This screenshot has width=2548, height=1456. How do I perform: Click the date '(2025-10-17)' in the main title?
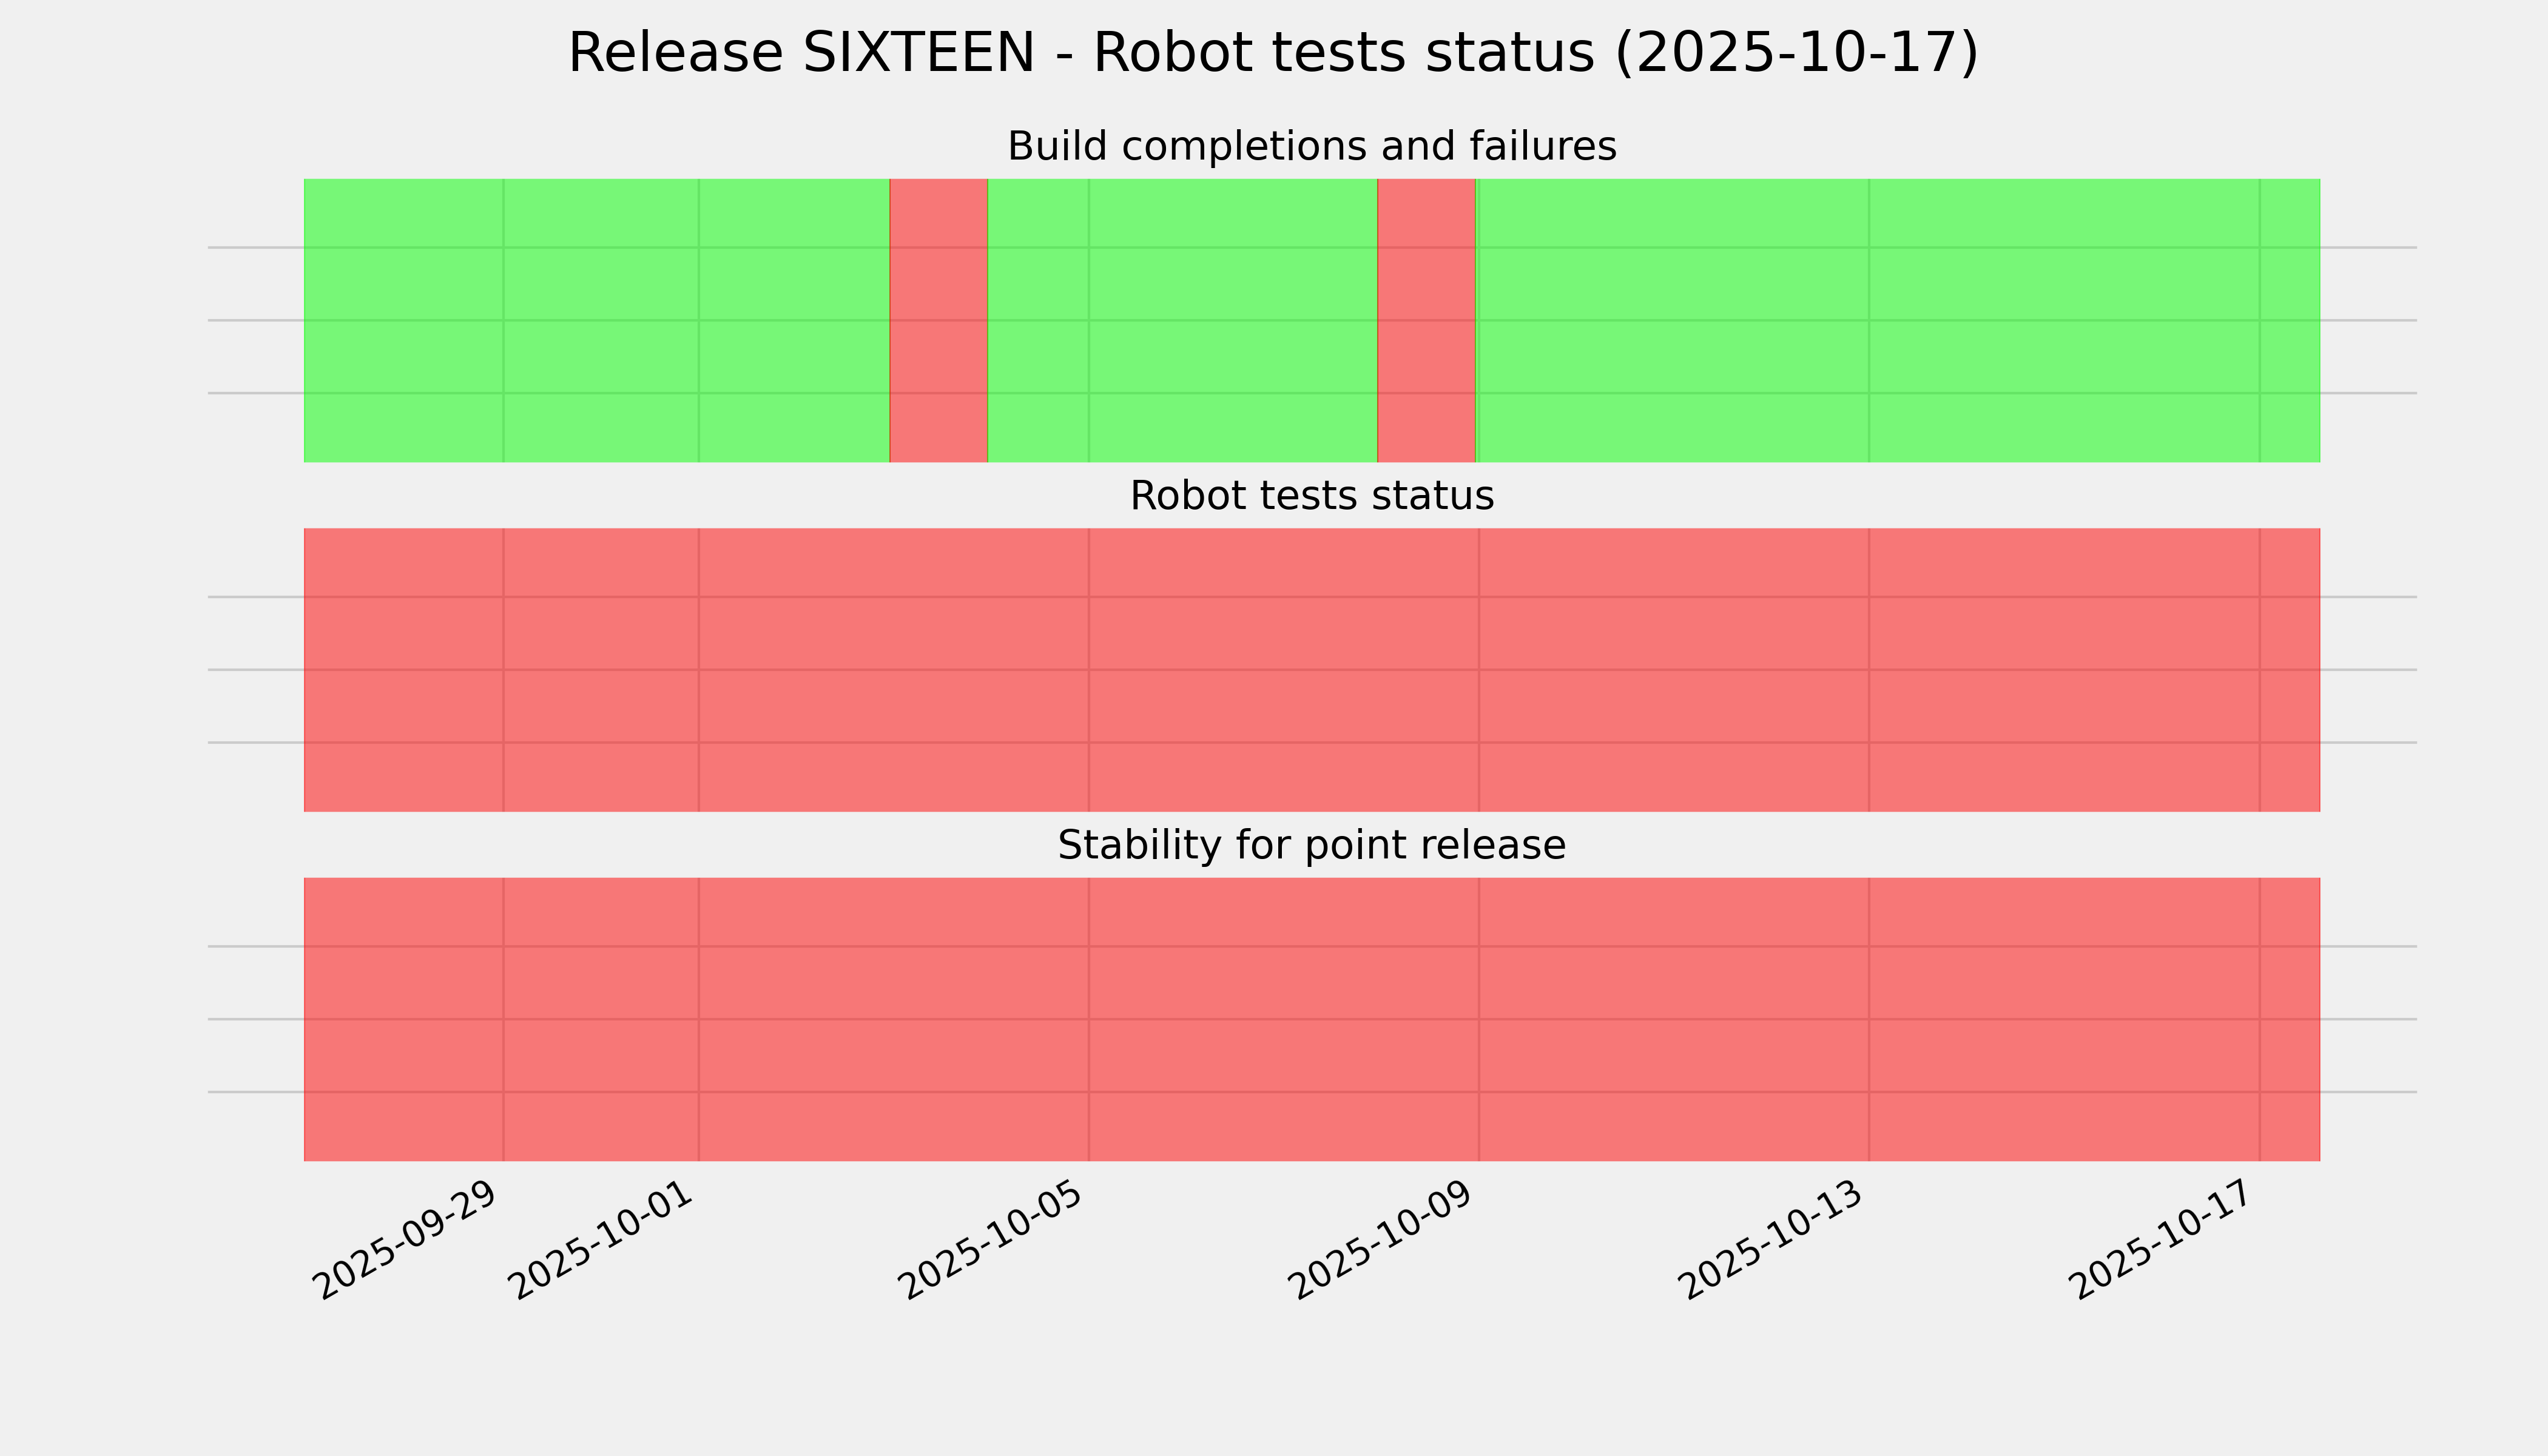(1796, 53)
